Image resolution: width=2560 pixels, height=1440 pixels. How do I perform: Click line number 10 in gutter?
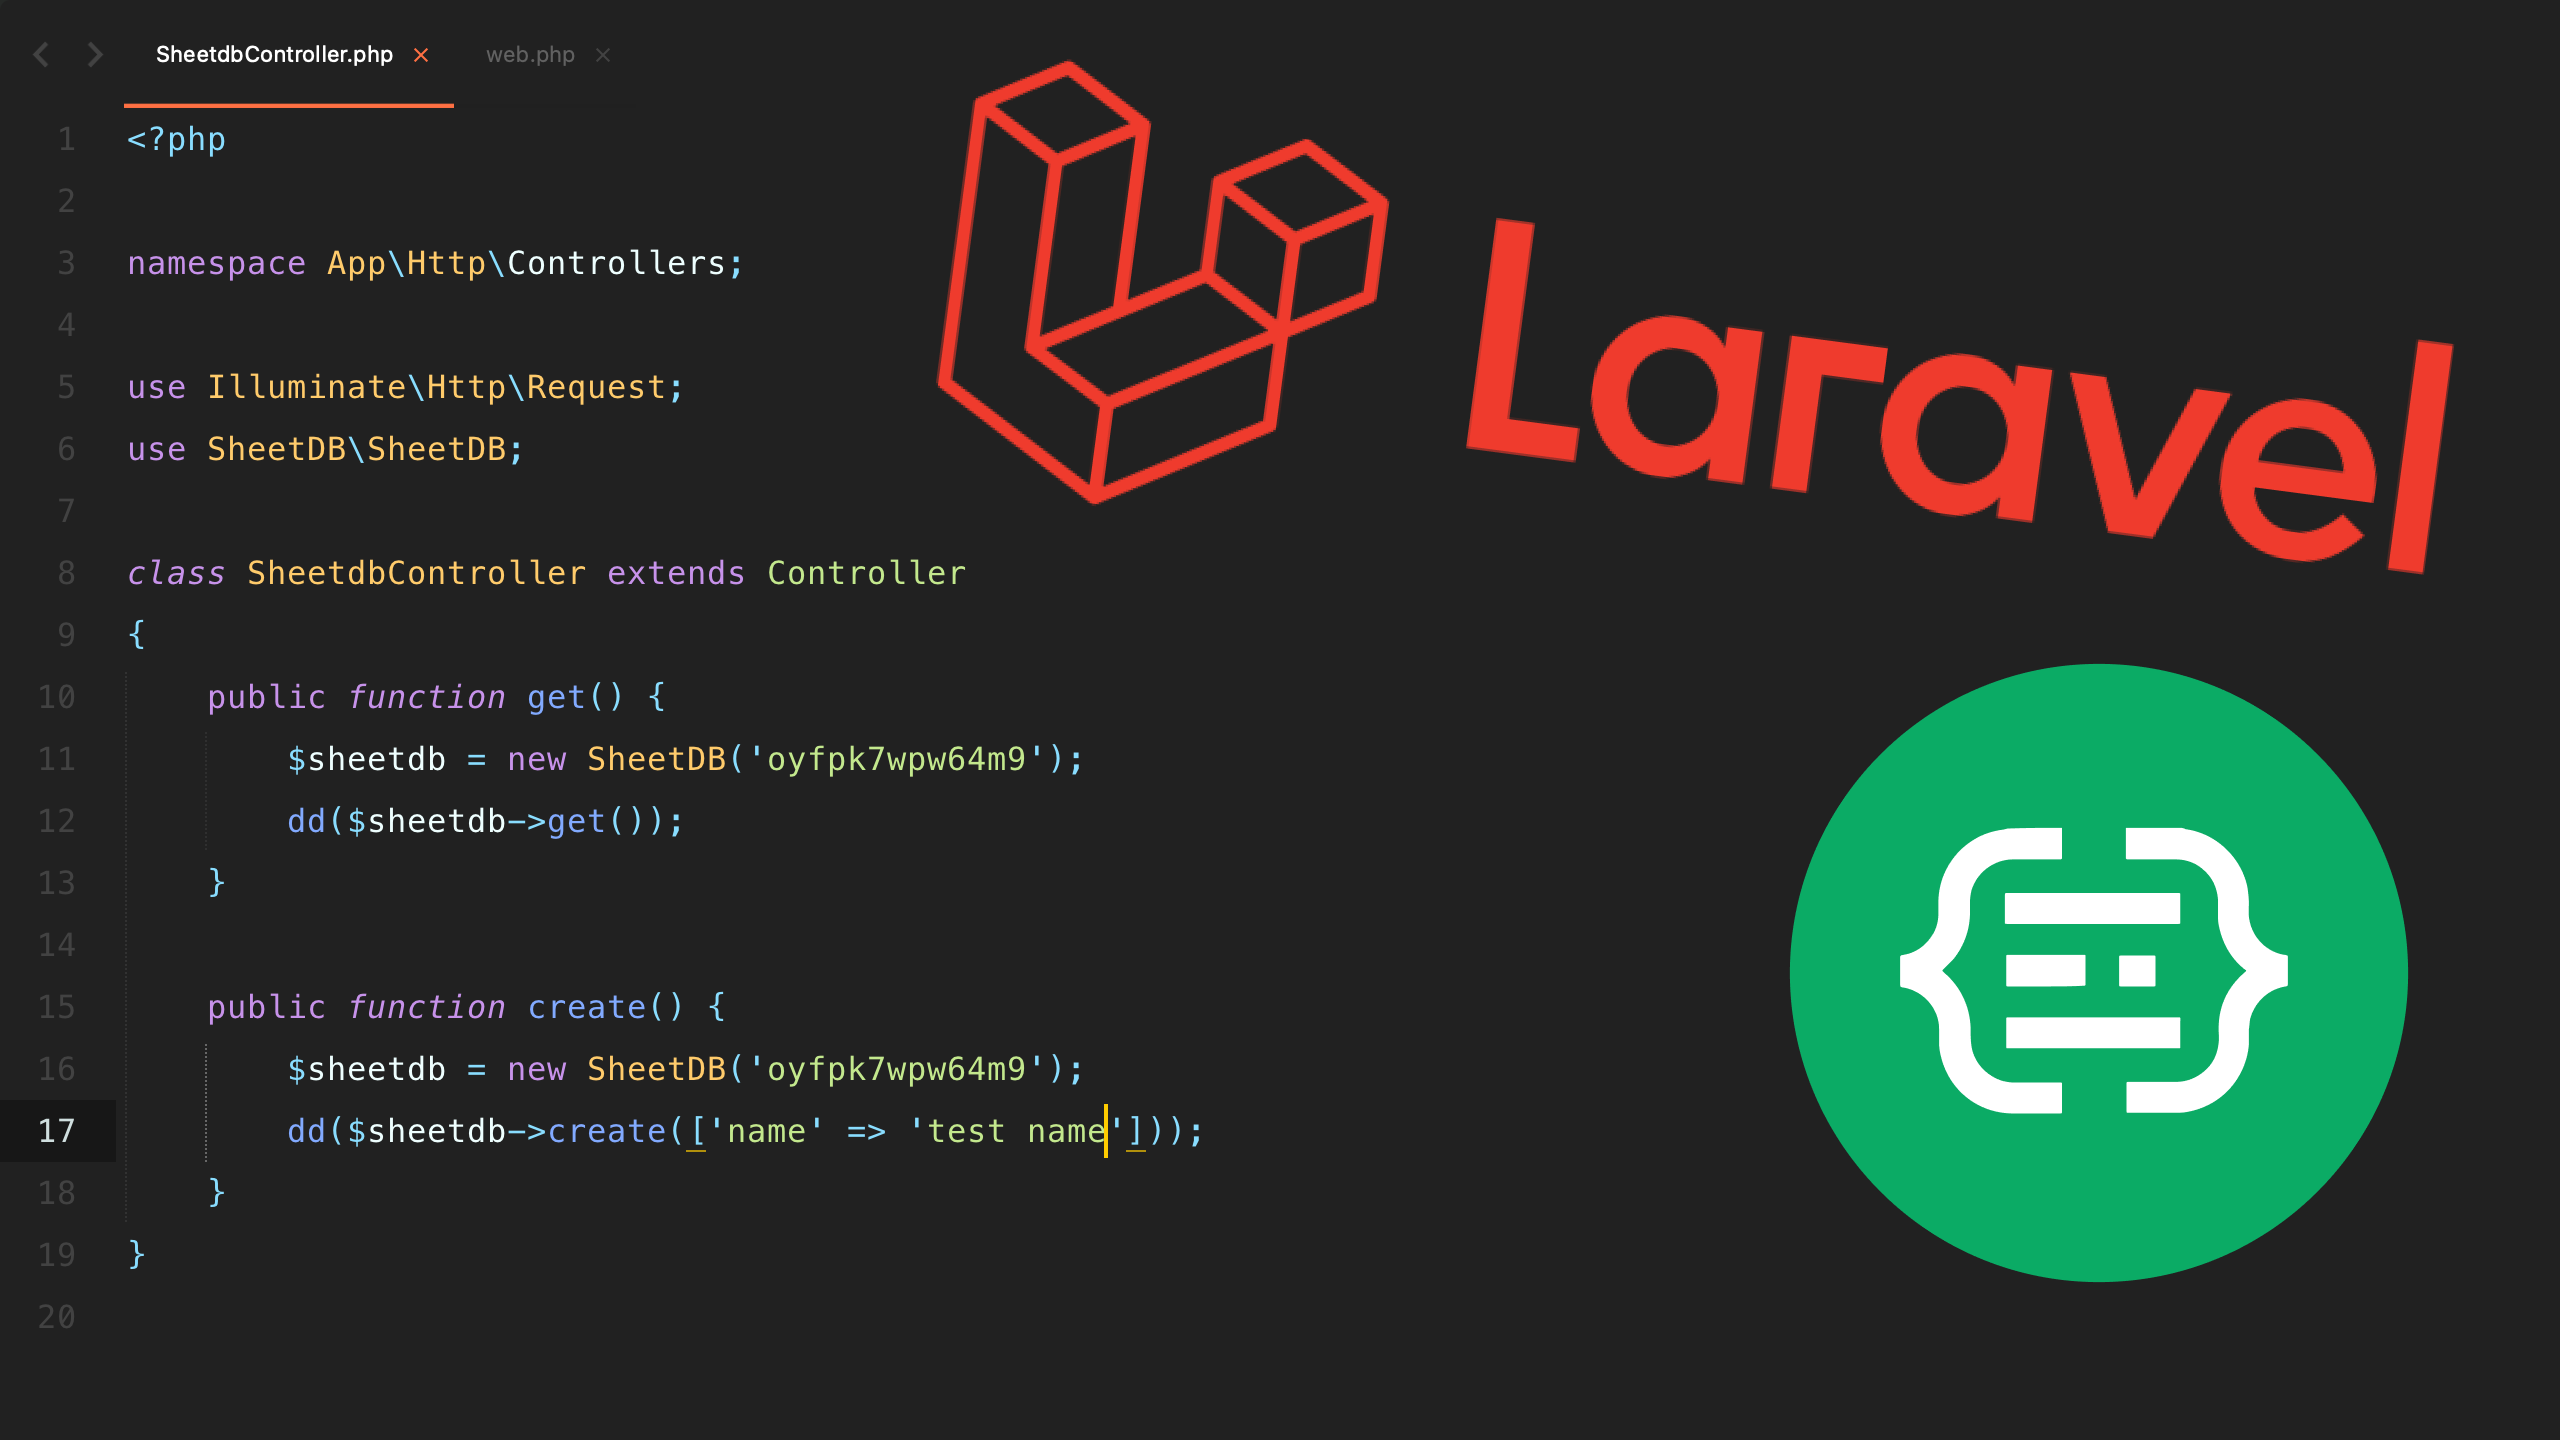[x=57, y=697]
